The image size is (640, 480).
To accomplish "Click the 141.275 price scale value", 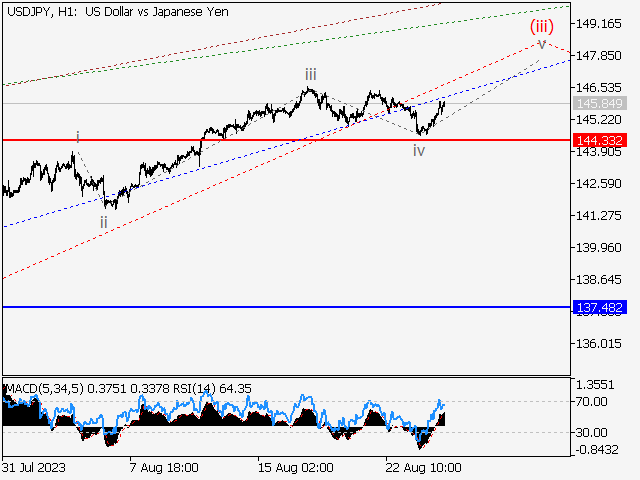I will [x=598, y=216].
